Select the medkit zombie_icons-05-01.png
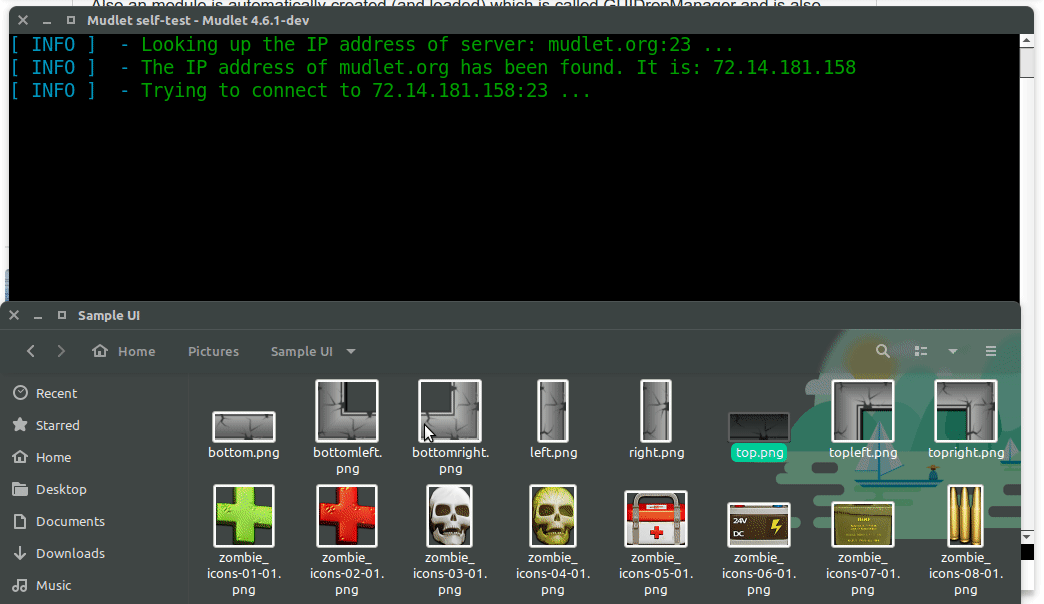Viewport: 1044px width, 604px height. pos(656,519)
